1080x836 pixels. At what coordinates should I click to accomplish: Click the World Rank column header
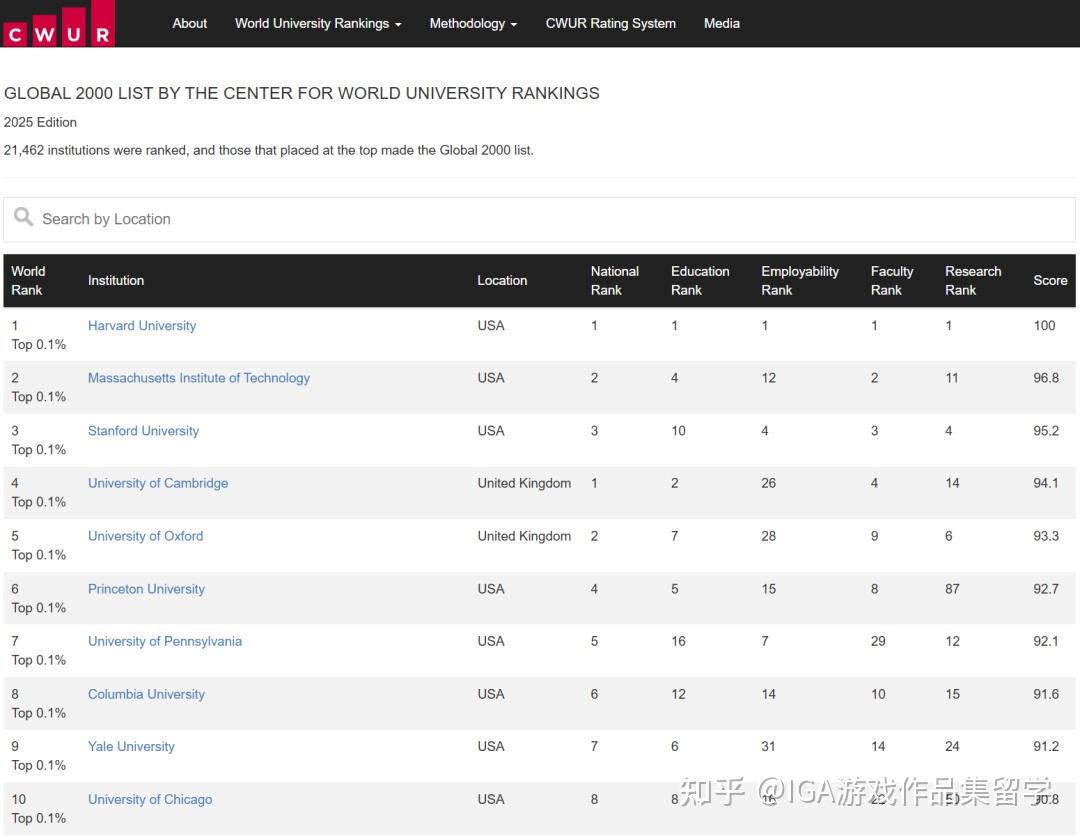28,280
